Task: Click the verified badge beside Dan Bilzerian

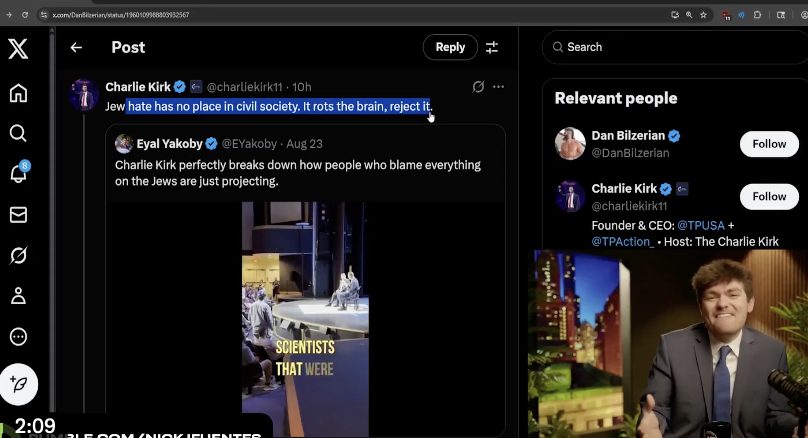Action: tap(674, 136)
